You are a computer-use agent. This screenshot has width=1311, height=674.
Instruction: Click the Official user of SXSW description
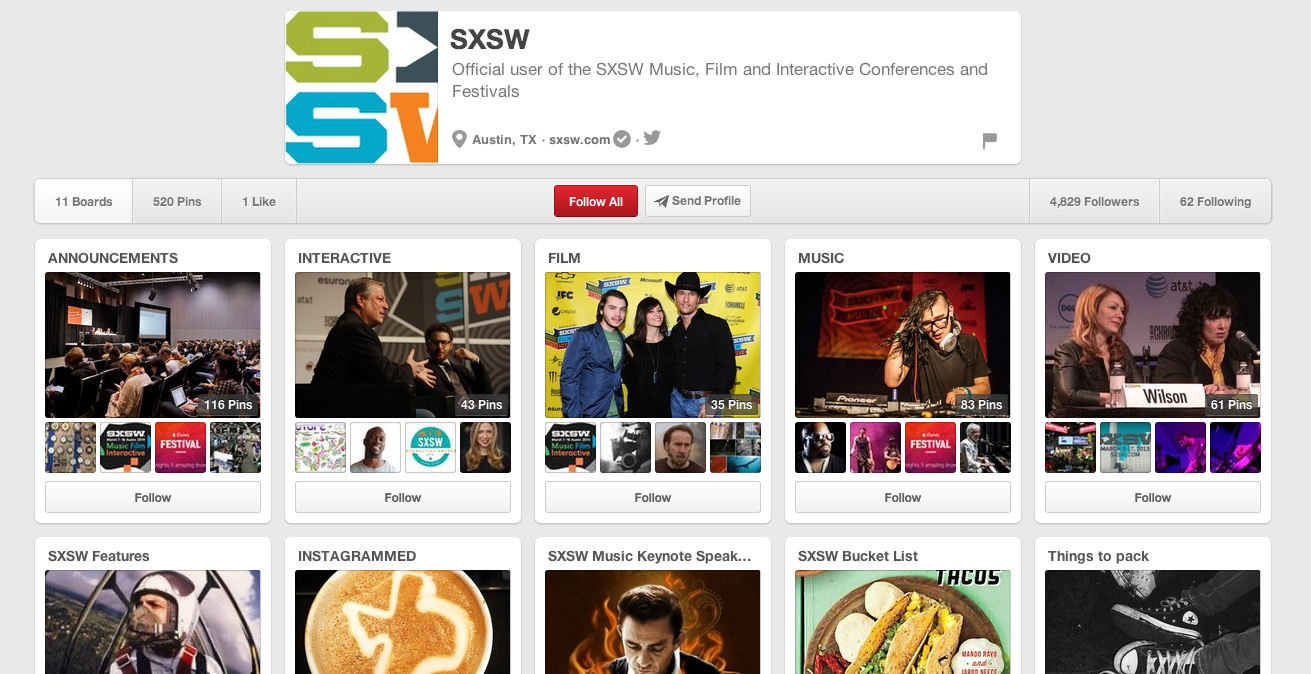(720, 80)
